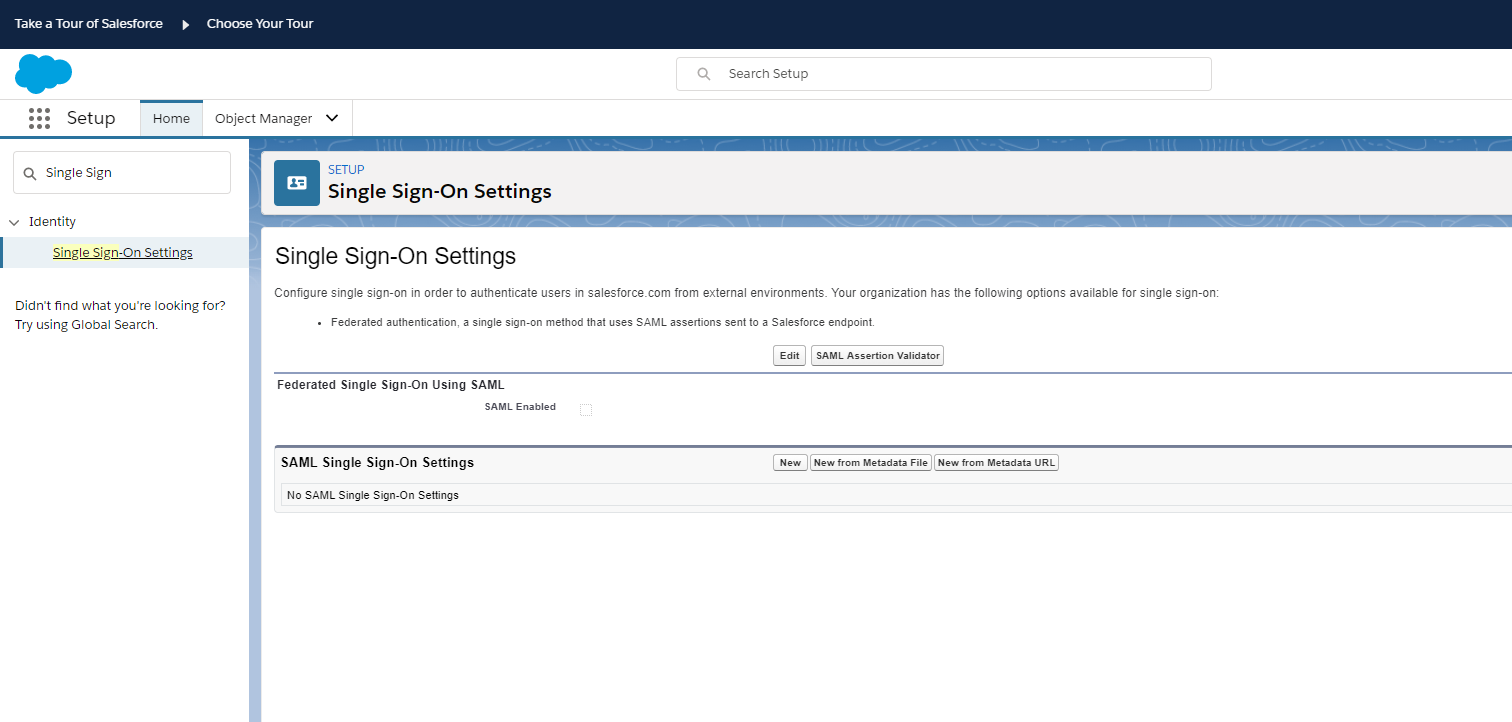The width and height of the screenshot is (1512, 722).
Task: Click the Choose Your Tour link
Action: tap(260, 24)
